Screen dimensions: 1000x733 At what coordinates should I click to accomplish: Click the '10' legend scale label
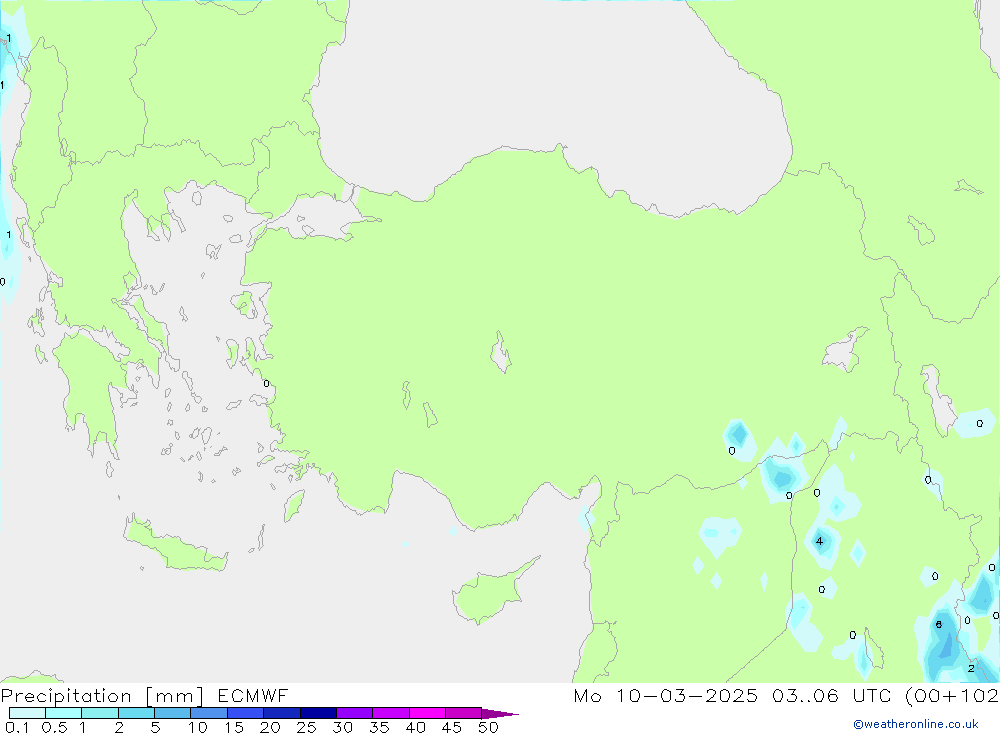point(198,727)
